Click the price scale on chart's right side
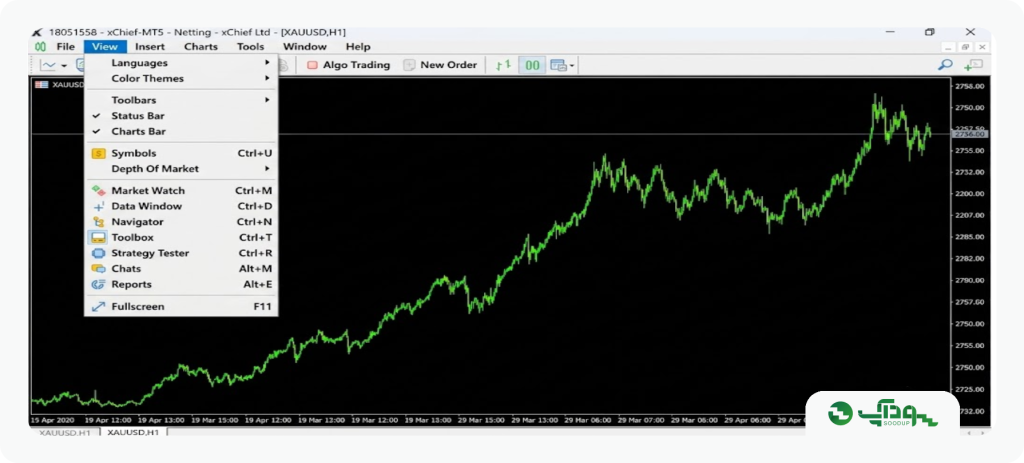 tap(970, 248)
